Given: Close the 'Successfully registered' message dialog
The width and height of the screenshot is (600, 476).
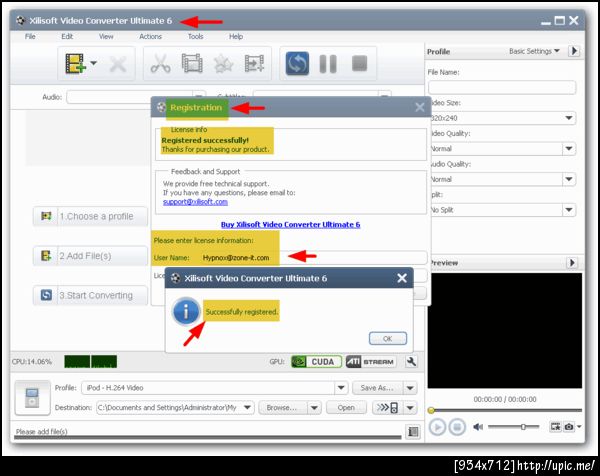Looking at the screenshot, I should coord(402,278).
